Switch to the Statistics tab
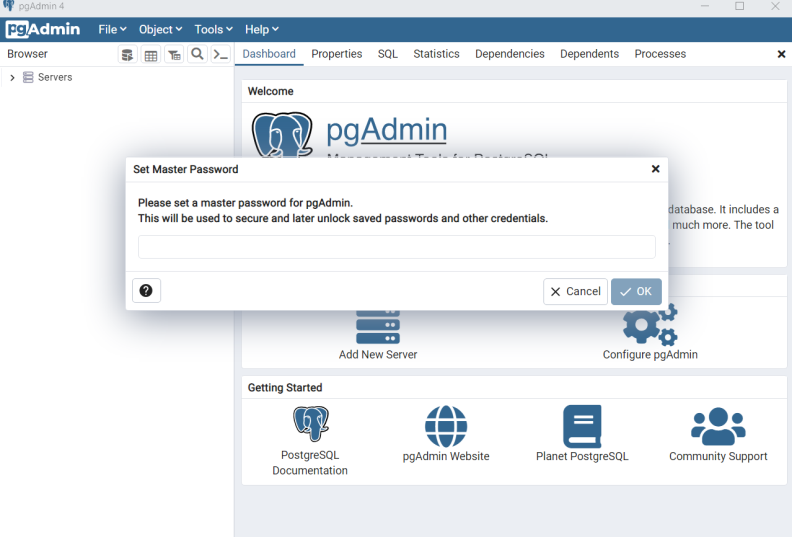Screen dimensions: 792x537 (x=436, y=54)
